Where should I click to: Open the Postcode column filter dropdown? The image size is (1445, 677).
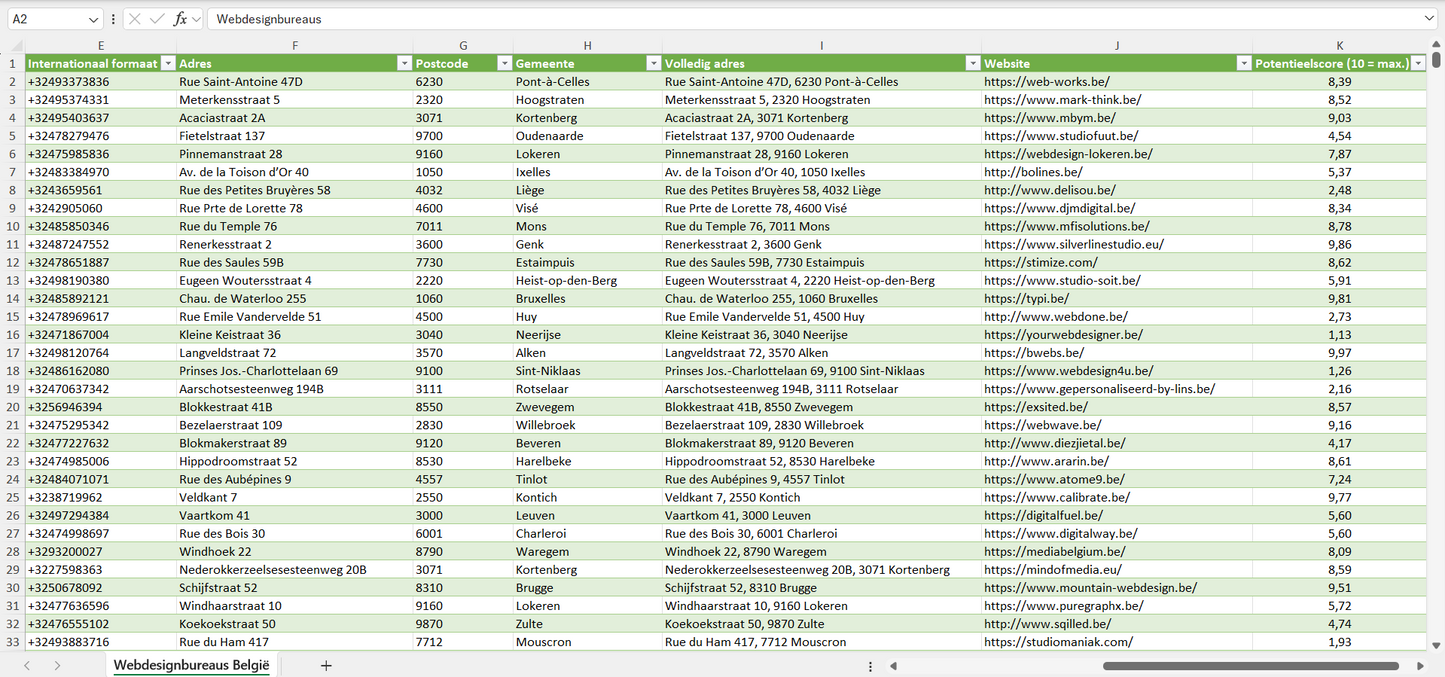504,63
